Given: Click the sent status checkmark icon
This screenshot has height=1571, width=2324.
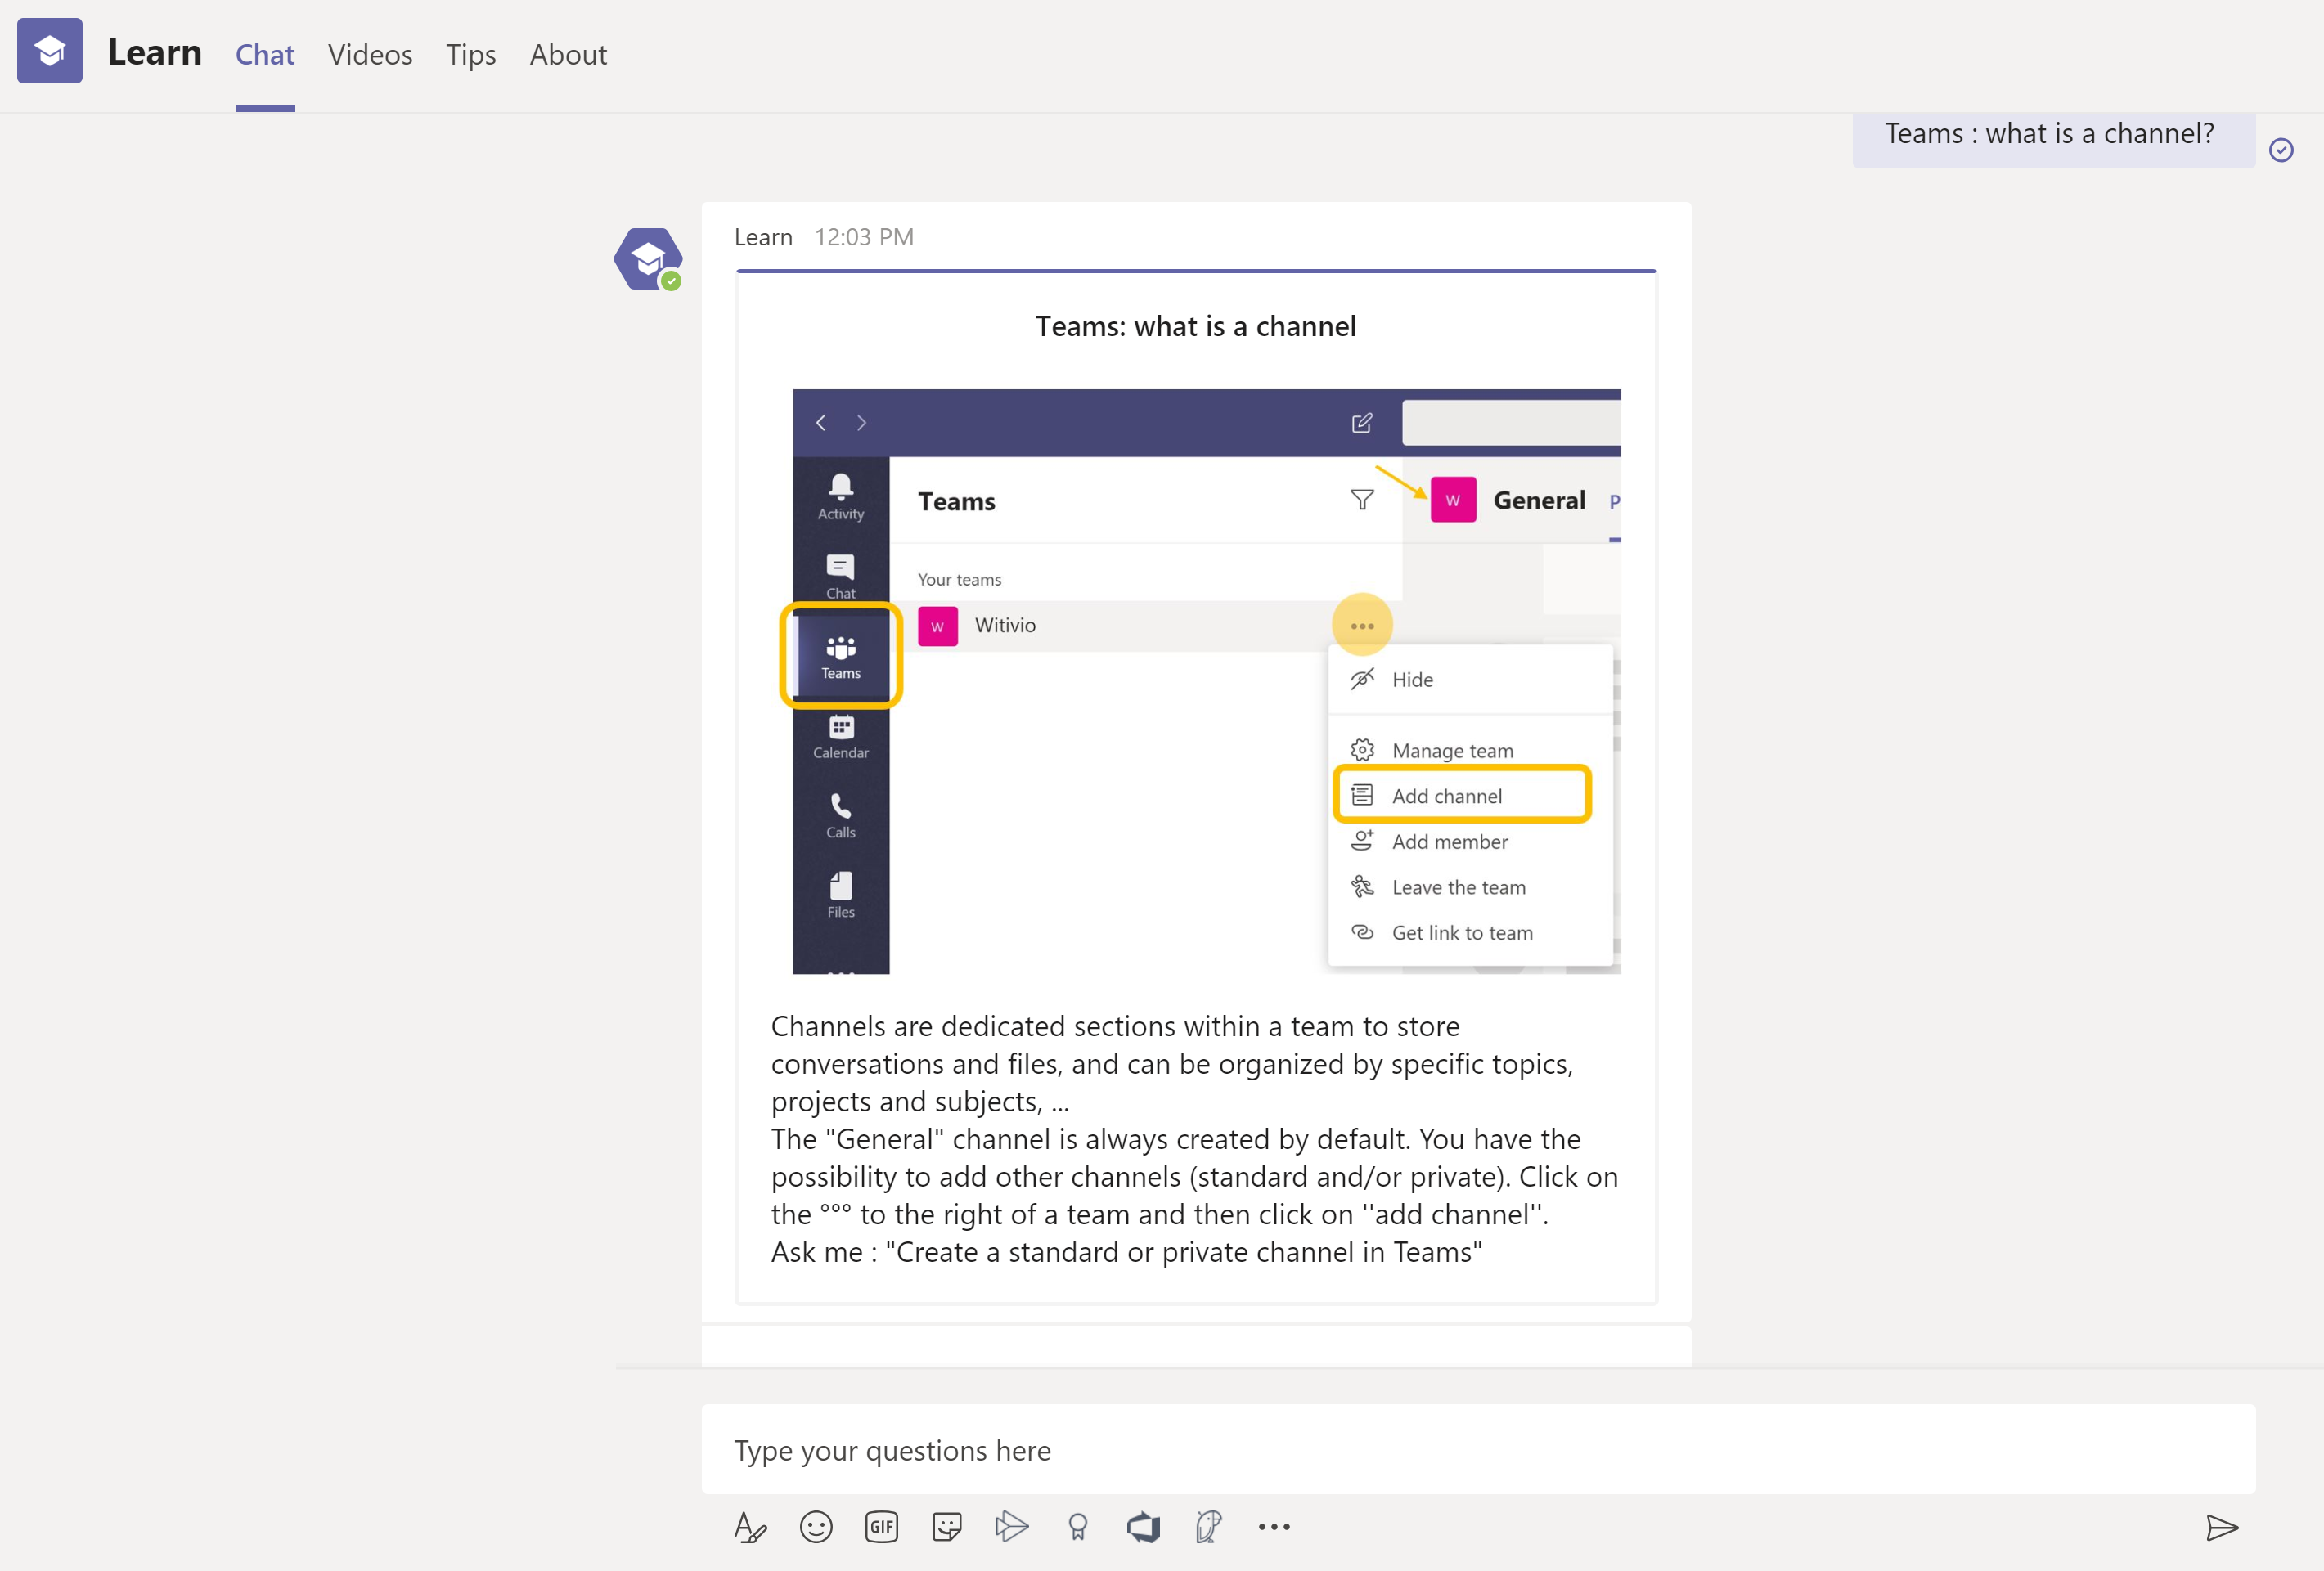Looking at the screenshot, I should pos(2281,150).
